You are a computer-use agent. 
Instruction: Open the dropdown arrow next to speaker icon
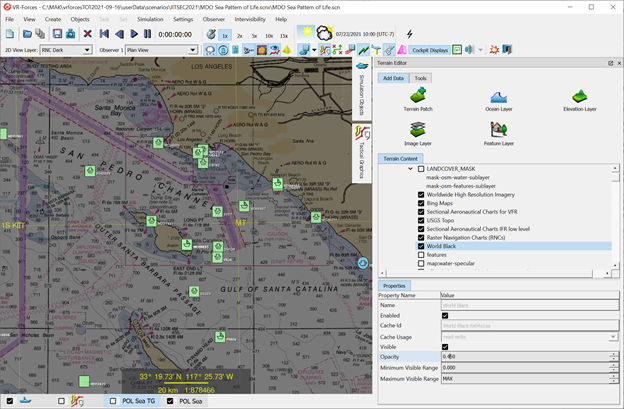[480, 50]
